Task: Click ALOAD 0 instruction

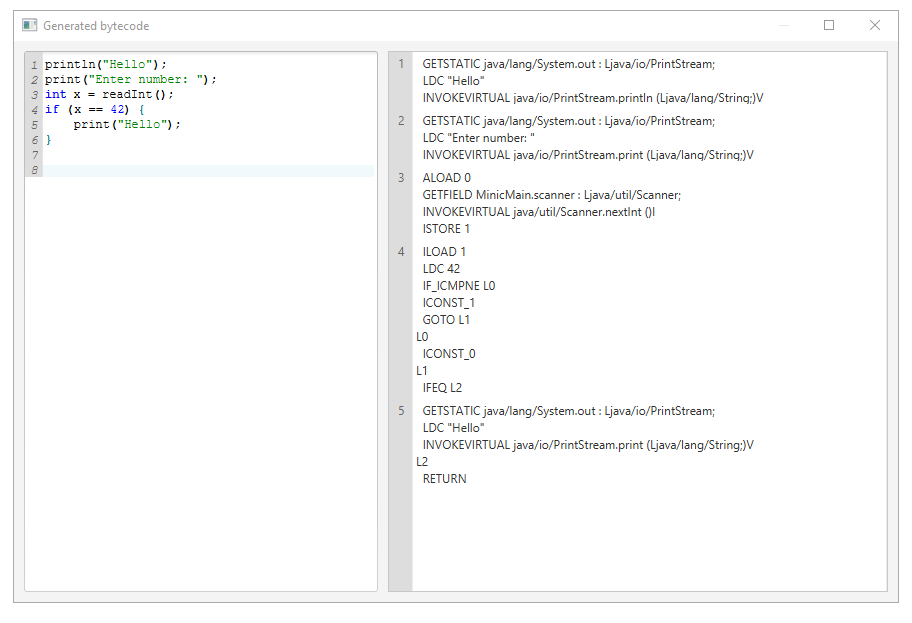Action: pyautogui.click(x=447, y=177)
